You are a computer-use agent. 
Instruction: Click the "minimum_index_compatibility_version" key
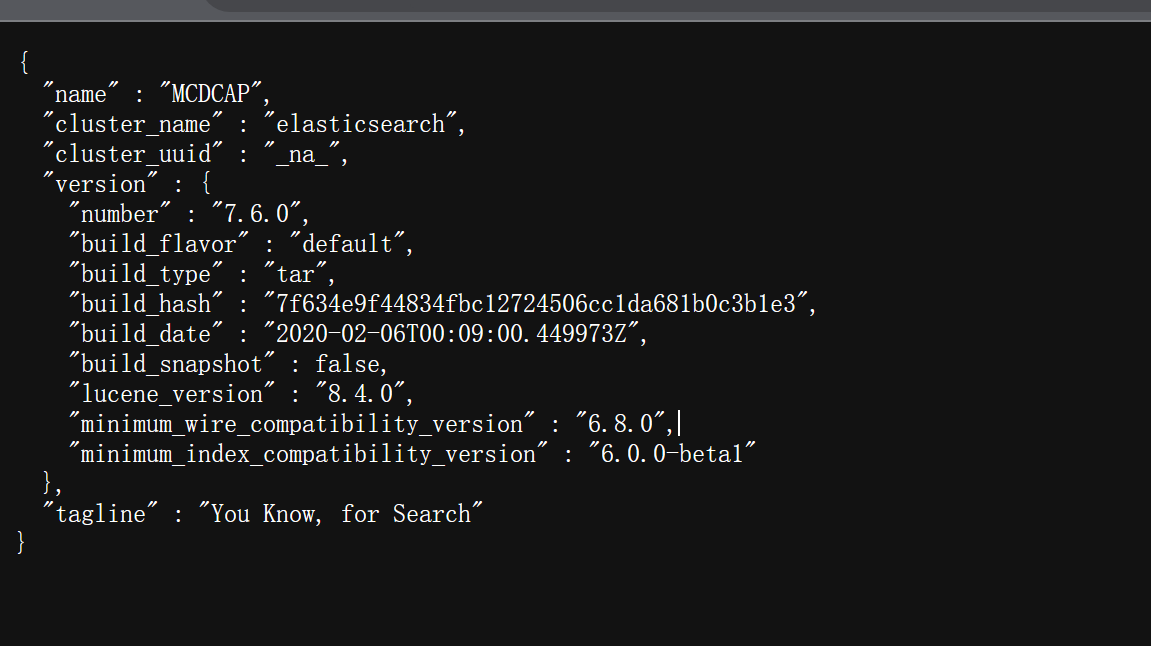tap(308, 454)
